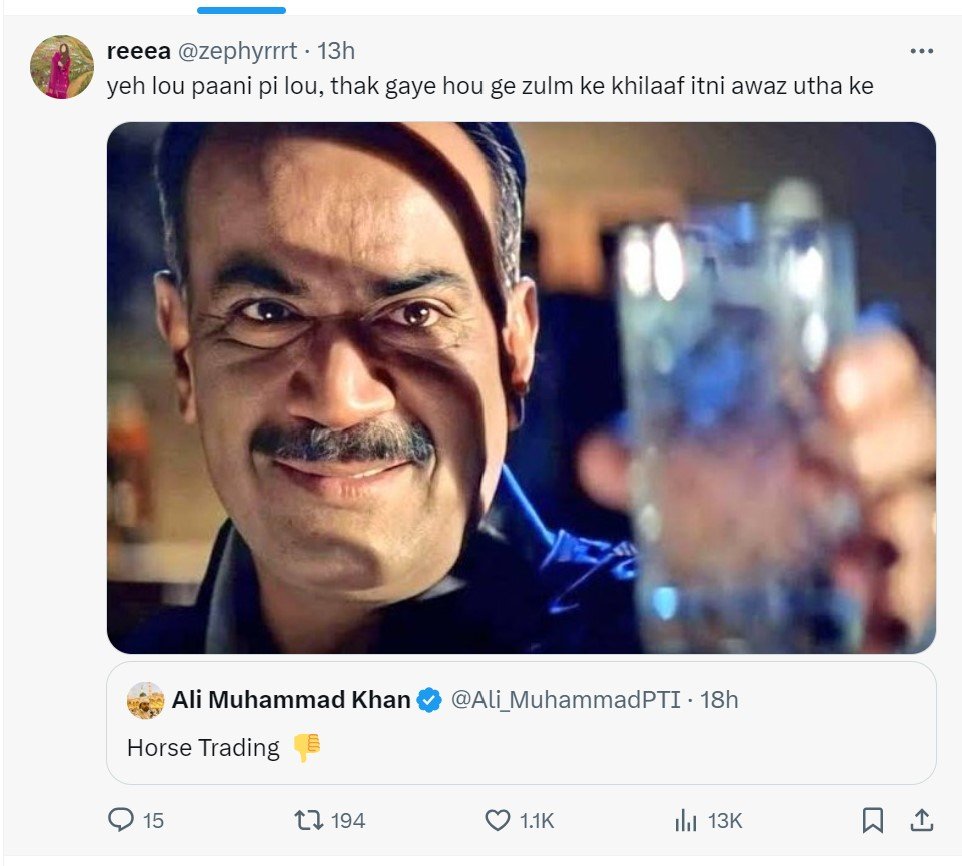This screenshot has width=962, height=866.
Task: Open view analytics bar chart icon
Action: (686, 821)
